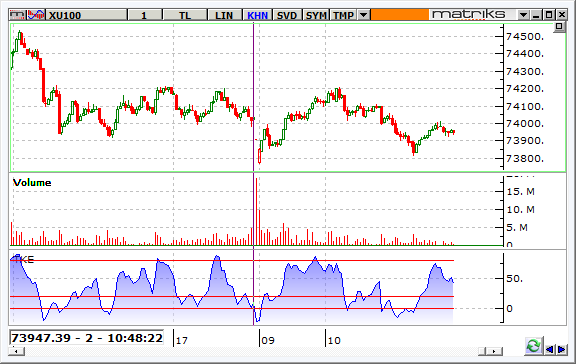Click scrollbar right arrow
The width and height of the screenshot is (576, 364).
[494, 351]
